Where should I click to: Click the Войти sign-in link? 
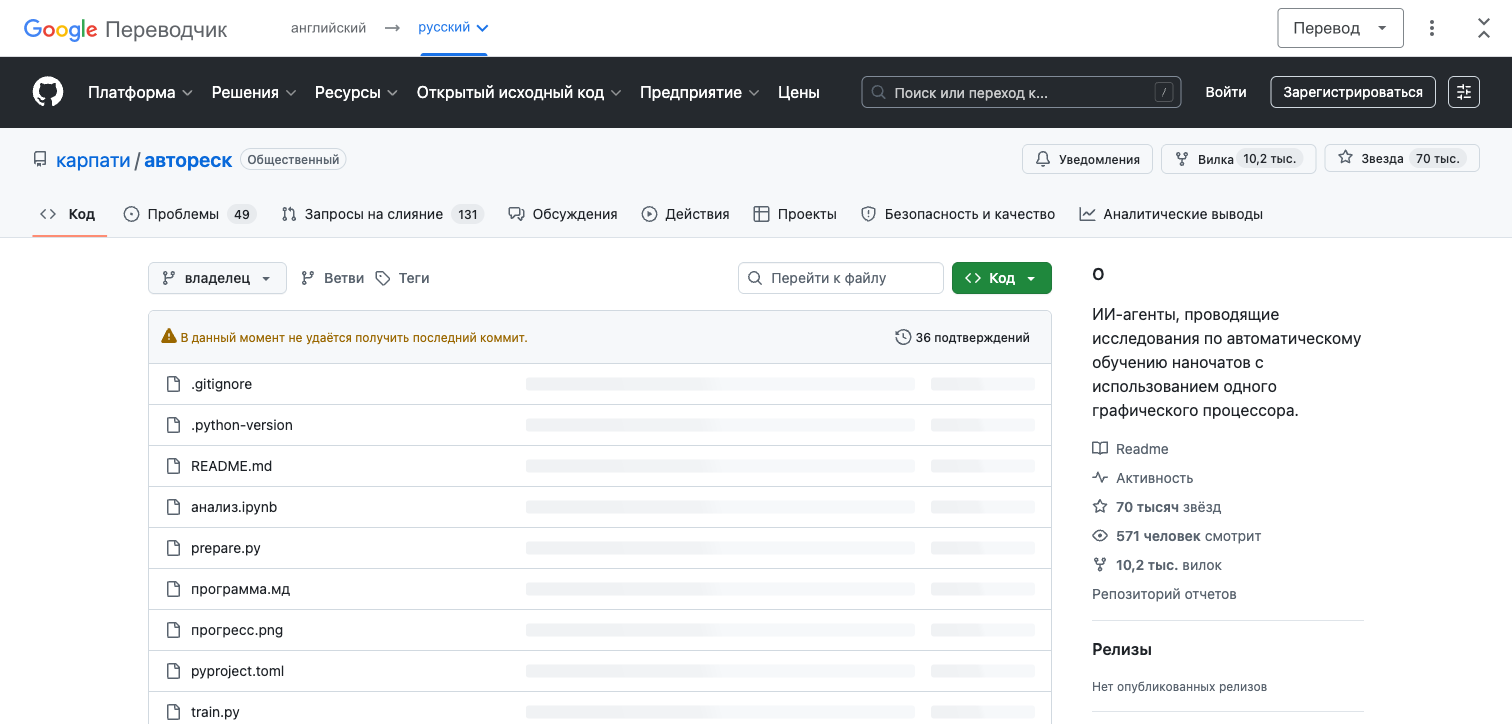(x=1226, y=92)
